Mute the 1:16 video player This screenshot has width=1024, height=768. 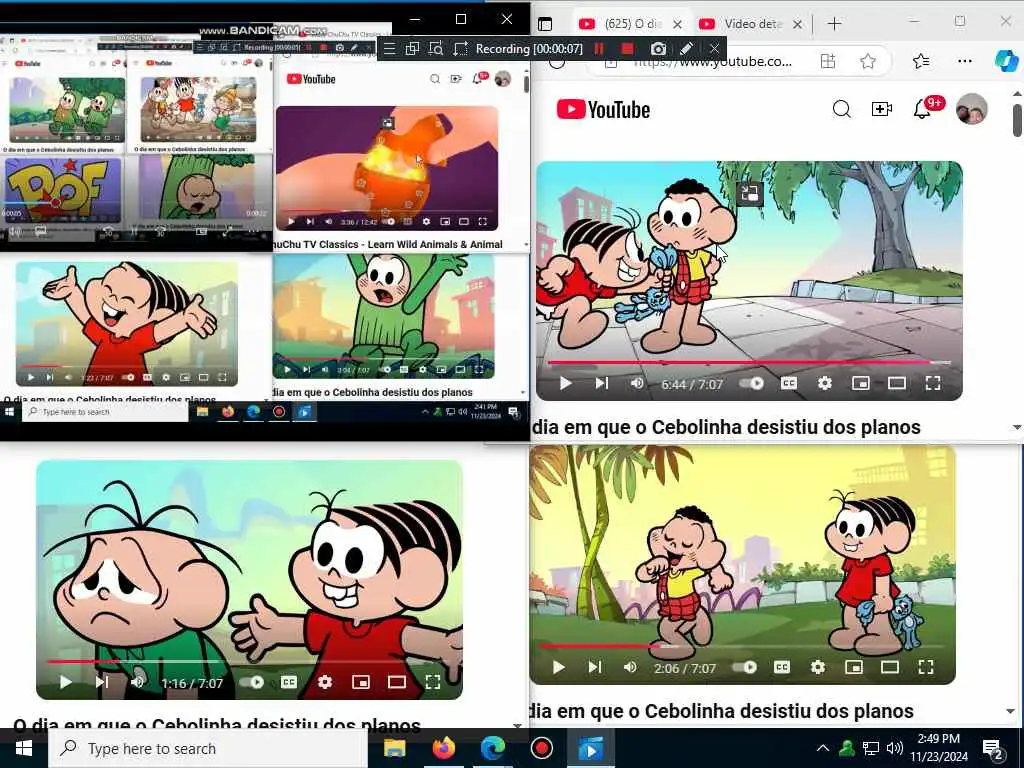pyautogui.click(x=137, y=682)
